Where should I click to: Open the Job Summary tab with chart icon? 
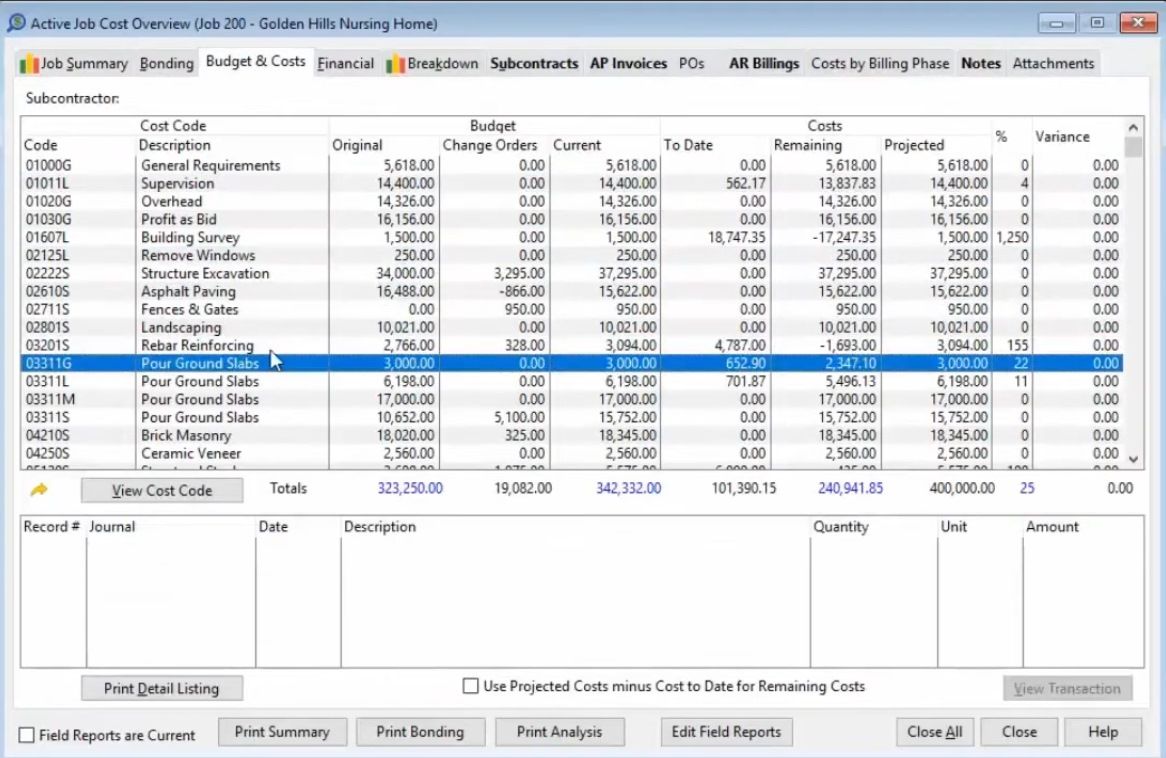75,64
